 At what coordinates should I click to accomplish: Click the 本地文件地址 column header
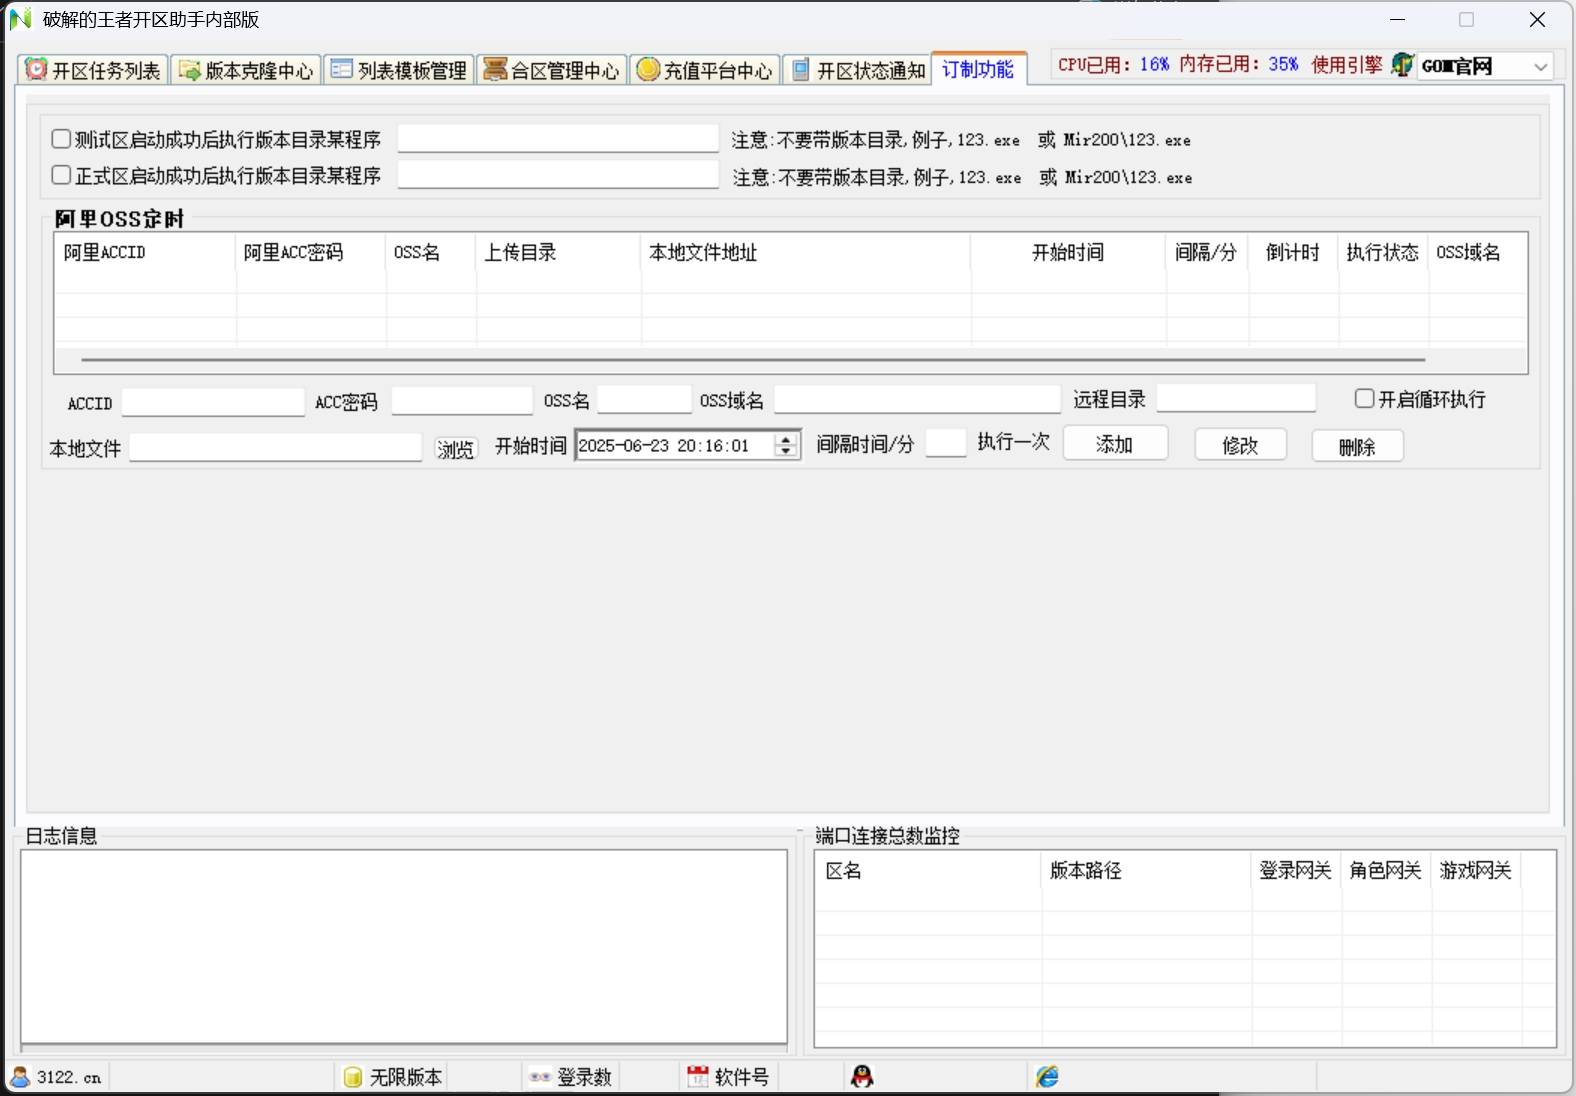(805, 252)
